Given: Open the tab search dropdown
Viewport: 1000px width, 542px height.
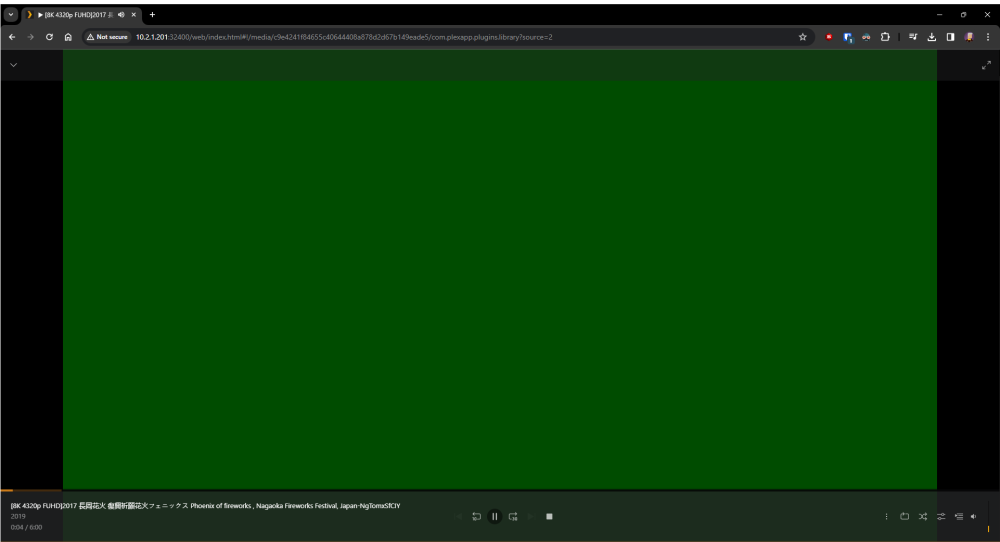Looking at the screenshot, I should (11, 14).
